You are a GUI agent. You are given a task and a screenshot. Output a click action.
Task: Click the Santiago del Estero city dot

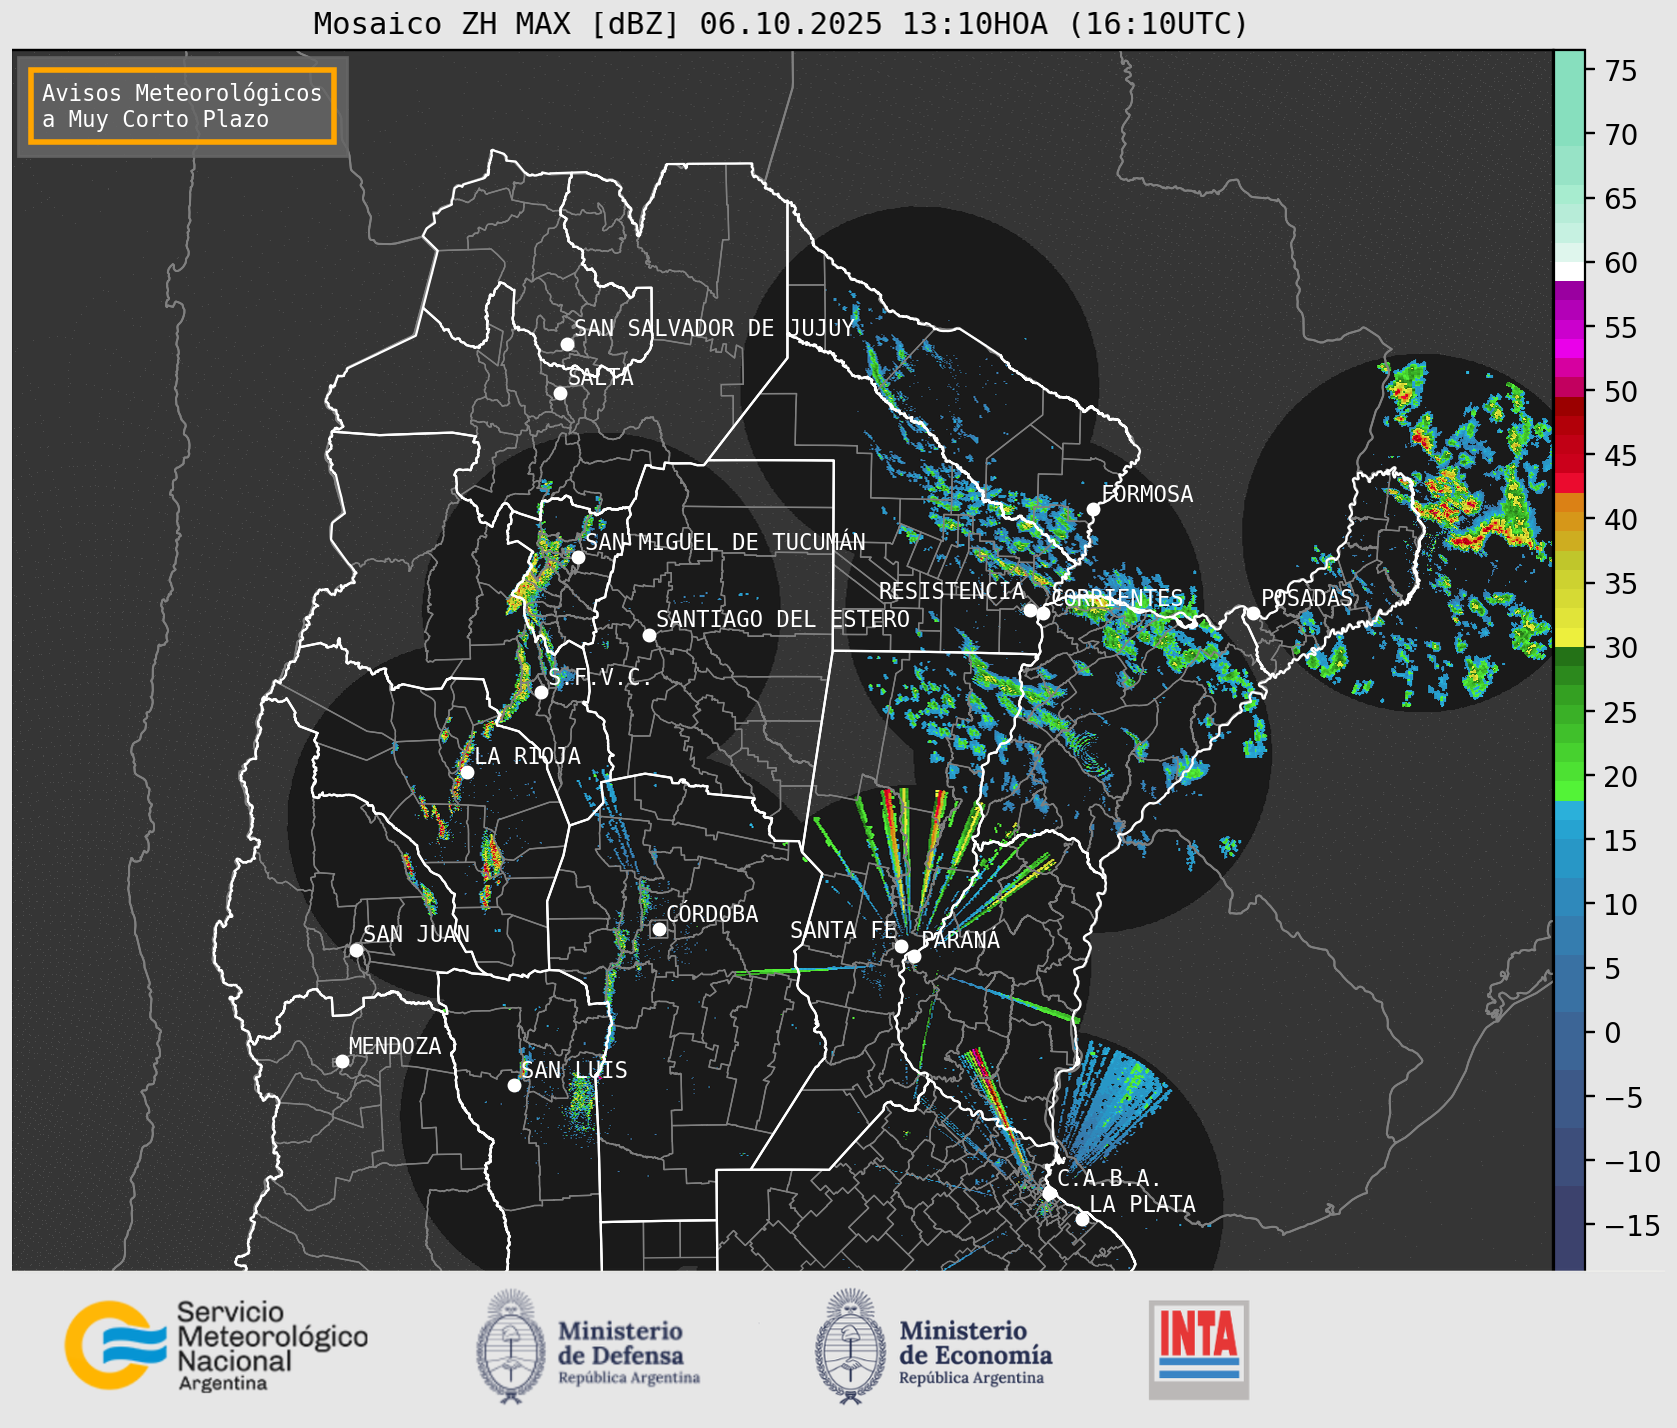point(649,635)
